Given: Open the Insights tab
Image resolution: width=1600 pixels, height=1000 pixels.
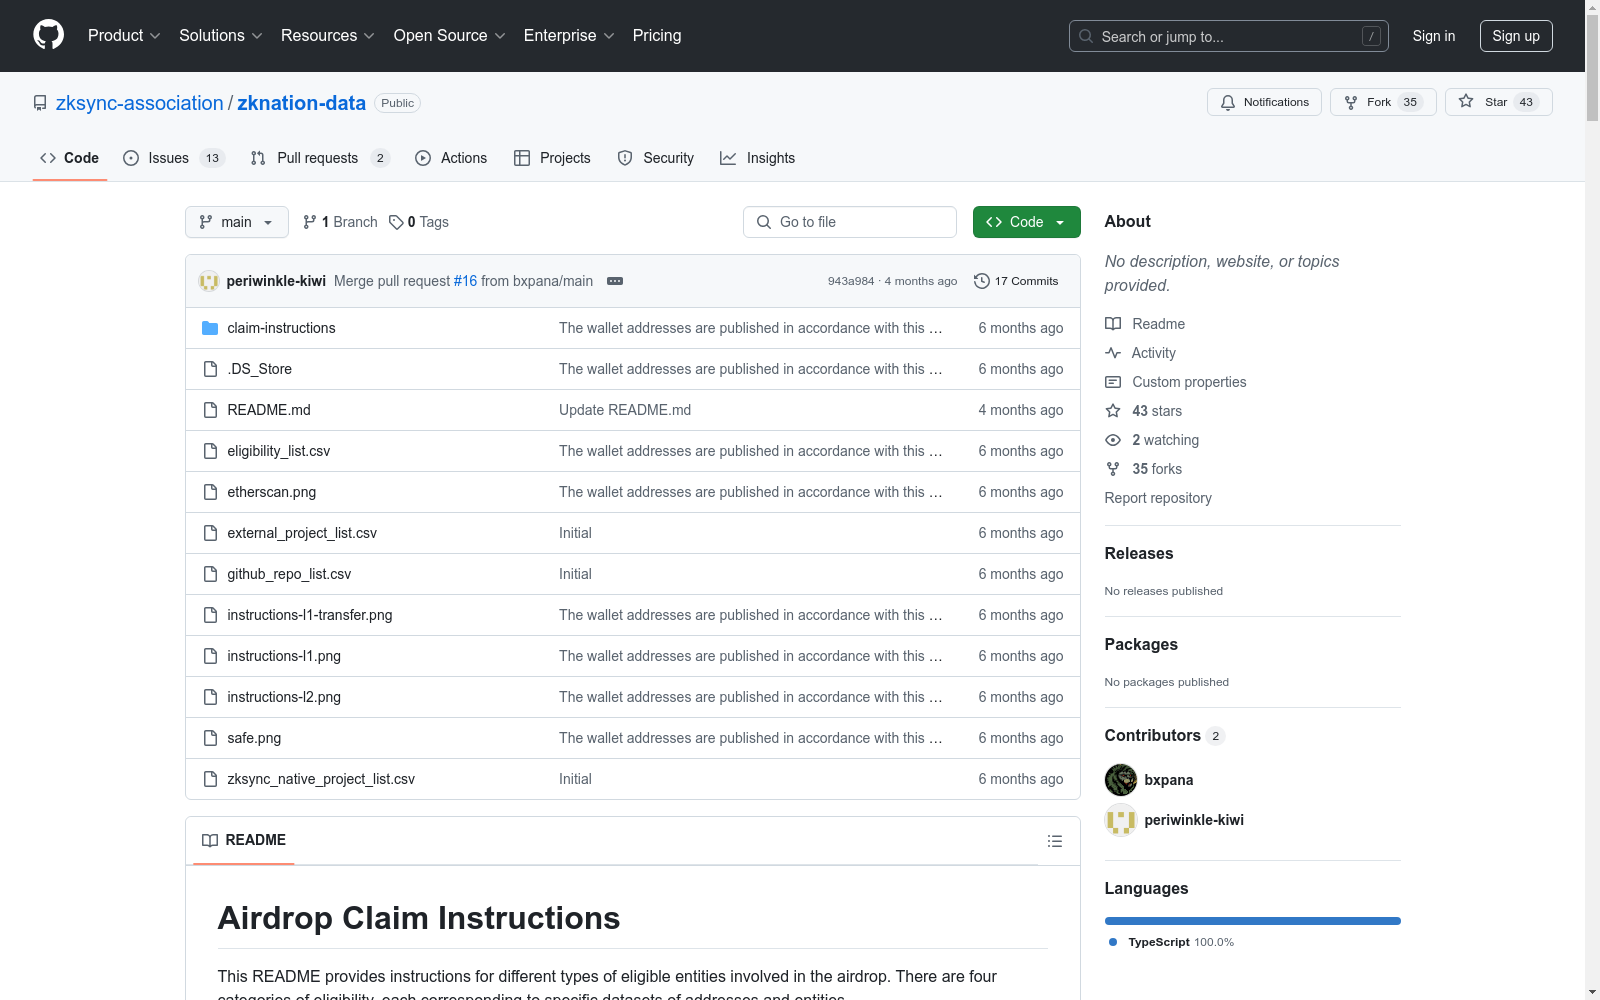Looking at the screenshot, I should 757,158.
